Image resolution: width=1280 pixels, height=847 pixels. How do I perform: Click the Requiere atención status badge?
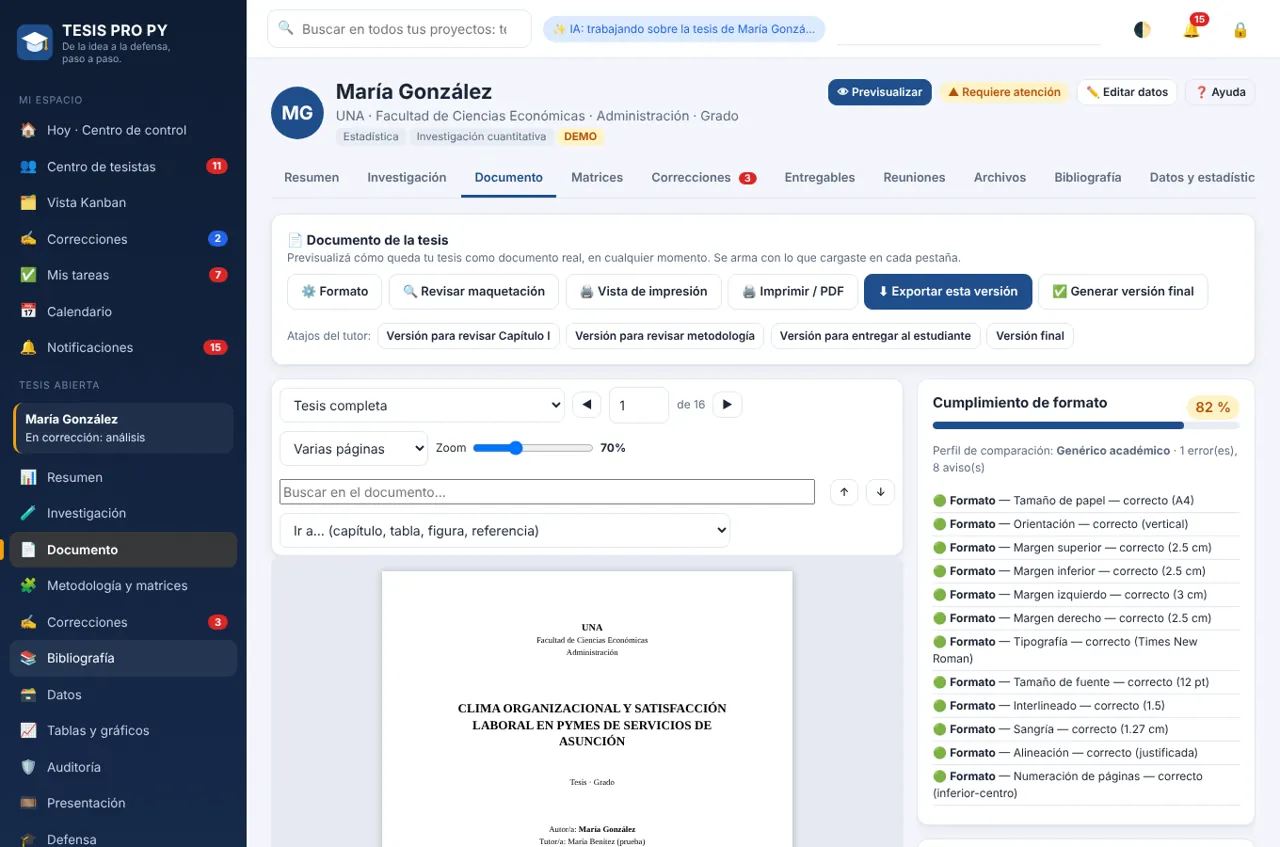point(1004,92)
